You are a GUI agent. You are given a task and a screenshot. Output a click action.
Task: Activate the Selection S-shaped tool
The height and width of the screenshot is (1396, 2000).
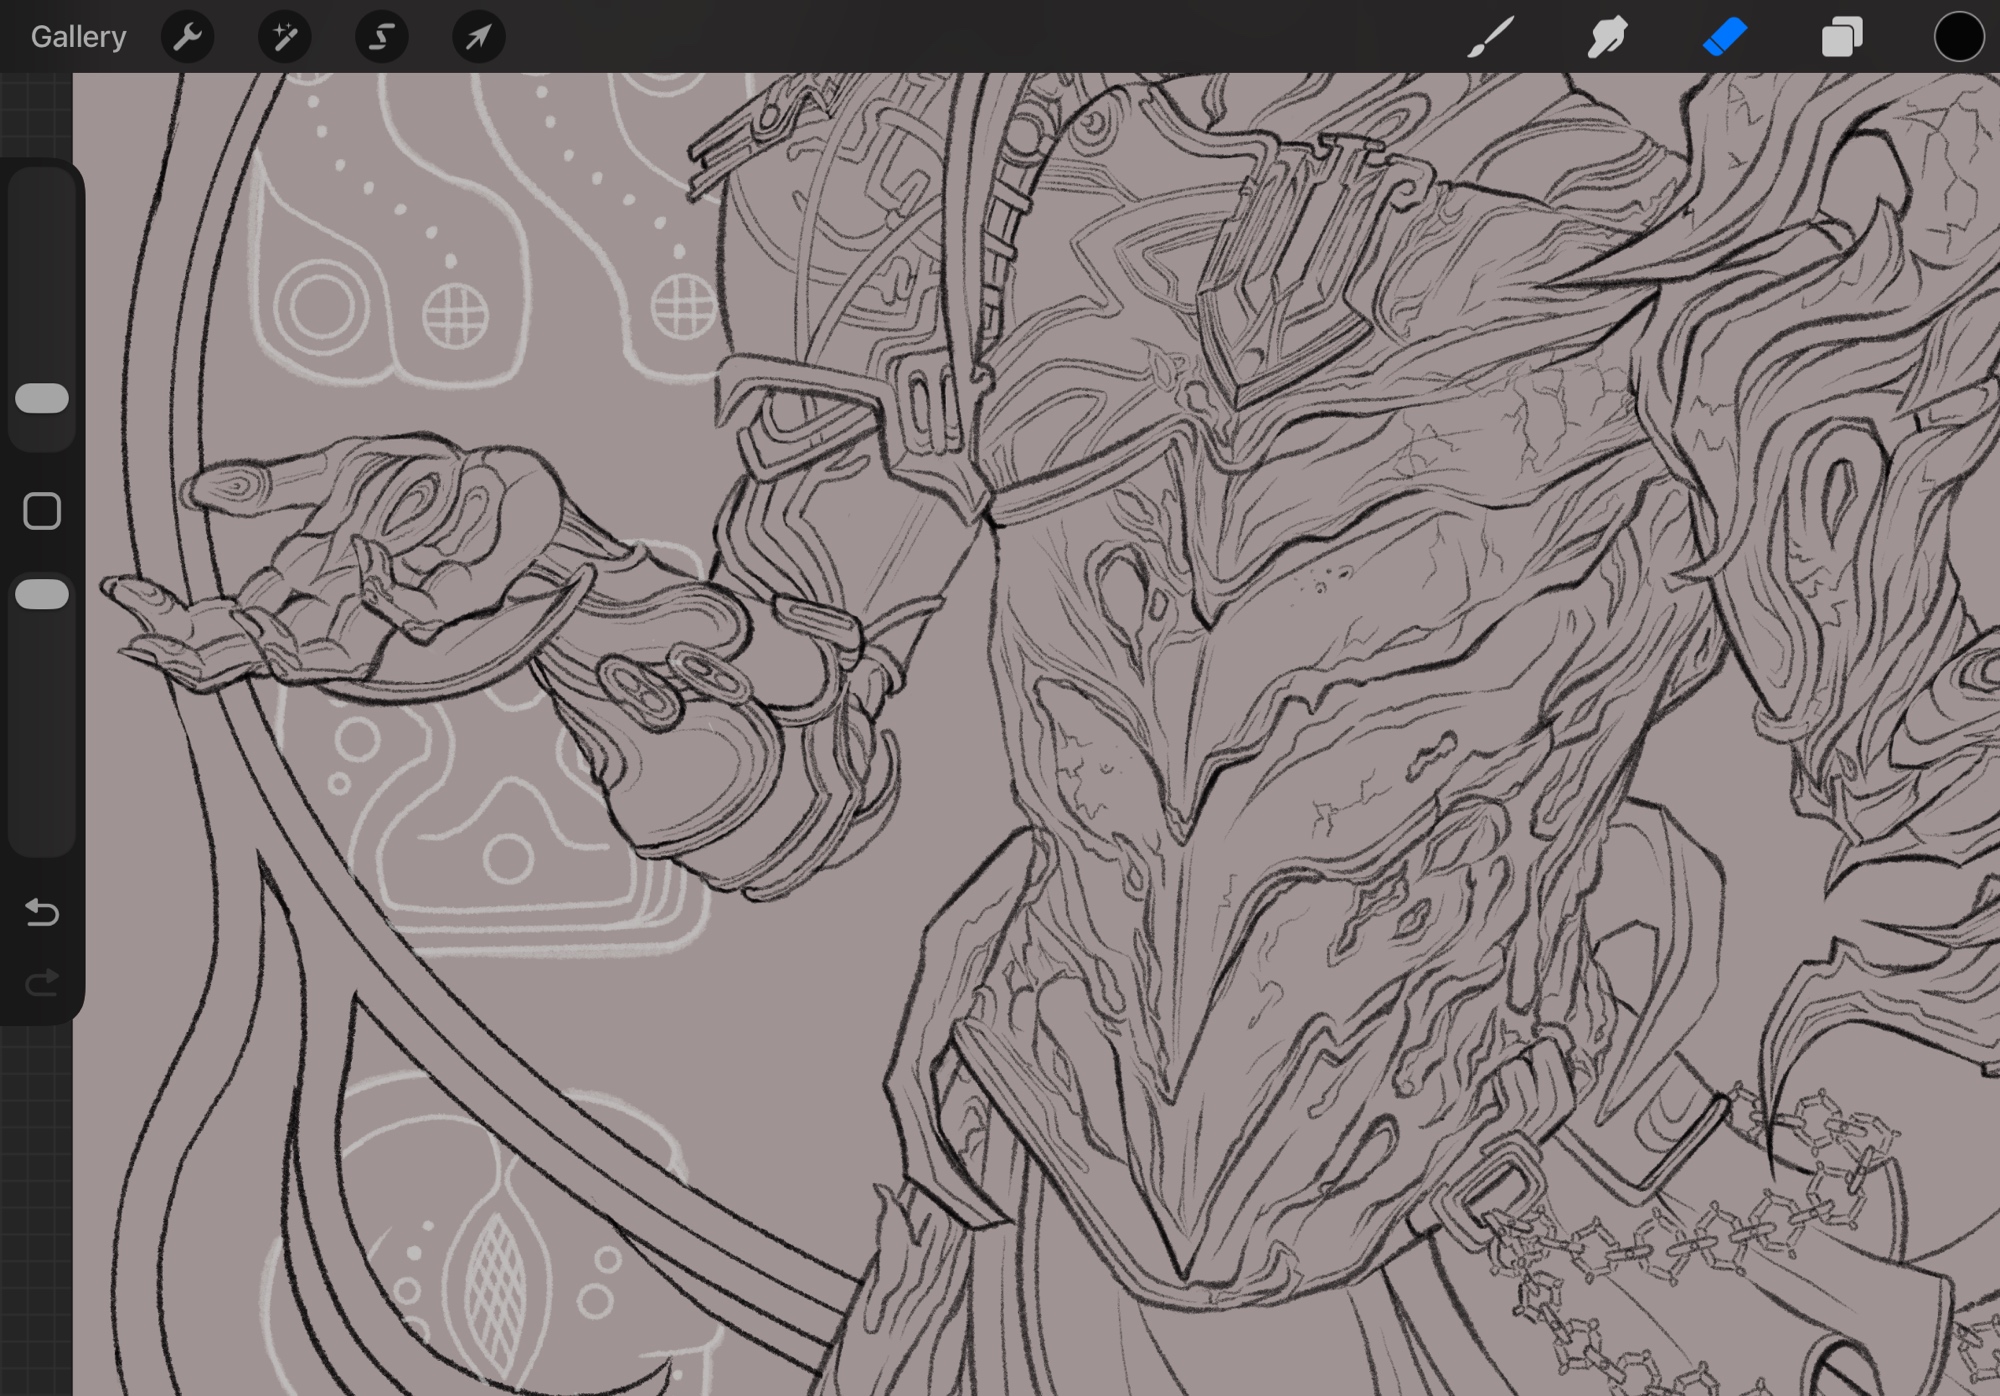click(x=381, y=37)
